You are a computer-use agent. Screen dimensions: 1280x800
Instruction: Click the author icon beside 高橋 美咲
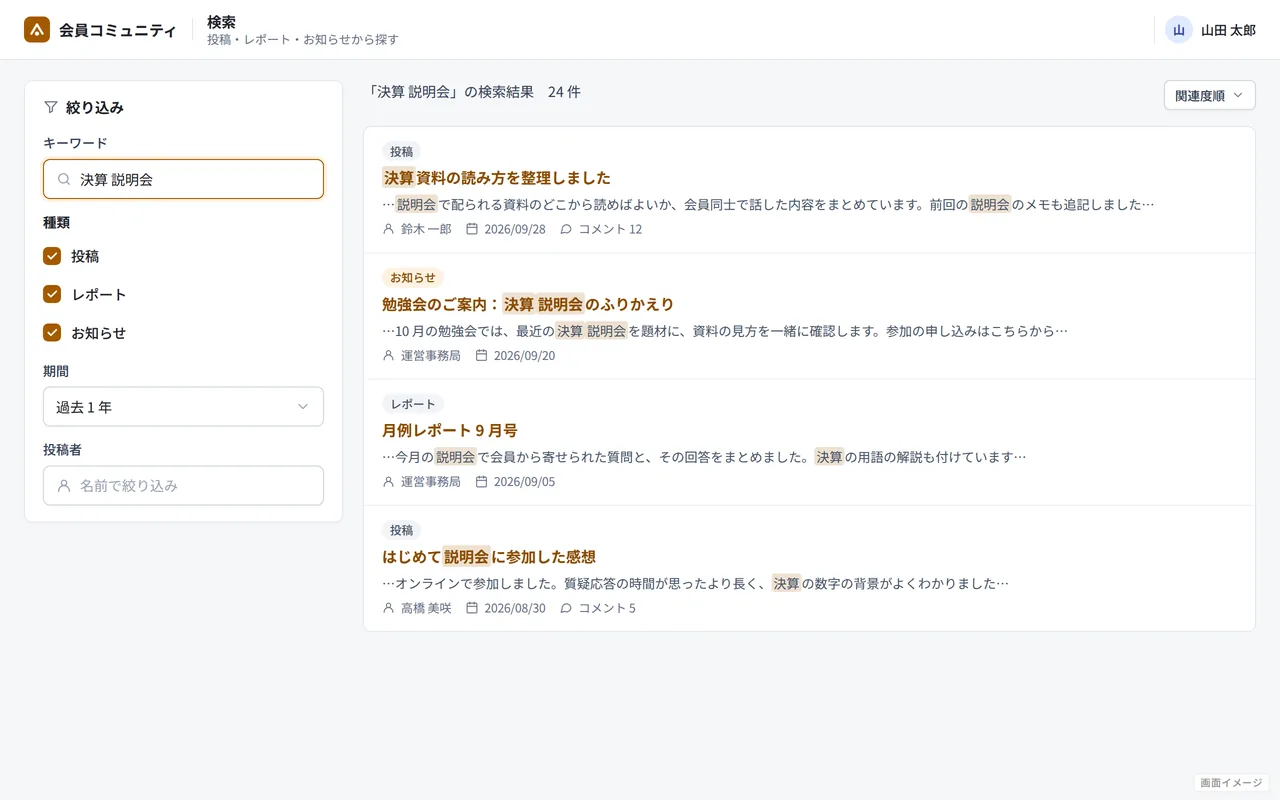coord(388,608)
